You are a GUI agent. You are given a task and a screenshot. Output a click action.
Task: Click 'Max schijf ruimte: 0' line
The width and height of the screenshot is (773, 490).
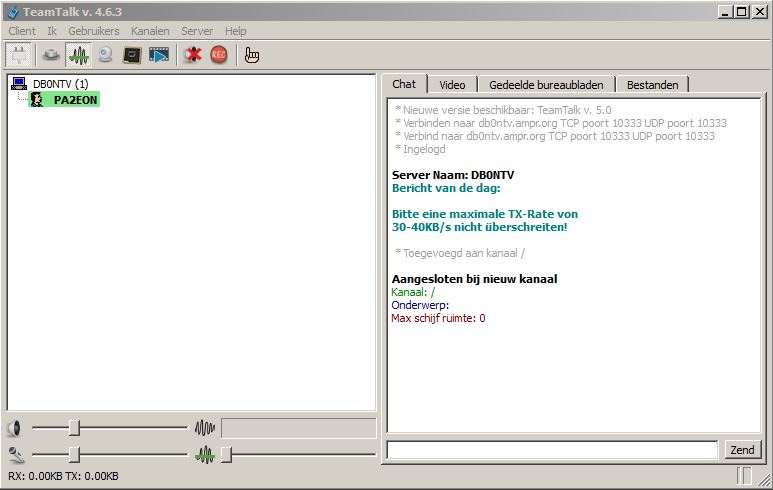click(x=438, y=318)
